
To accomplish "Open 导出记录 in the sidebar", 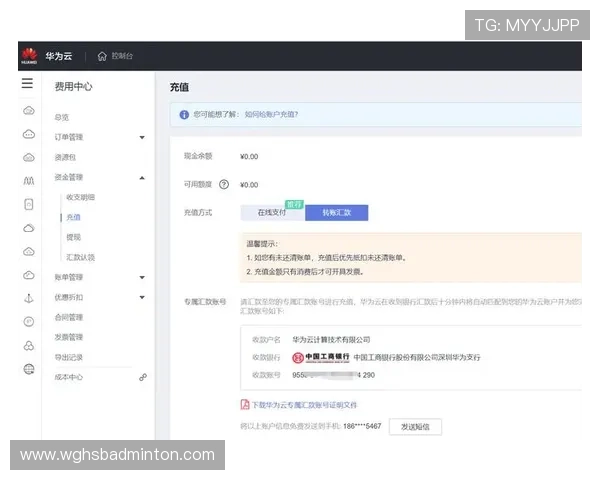I will click(x=69, y=357).
